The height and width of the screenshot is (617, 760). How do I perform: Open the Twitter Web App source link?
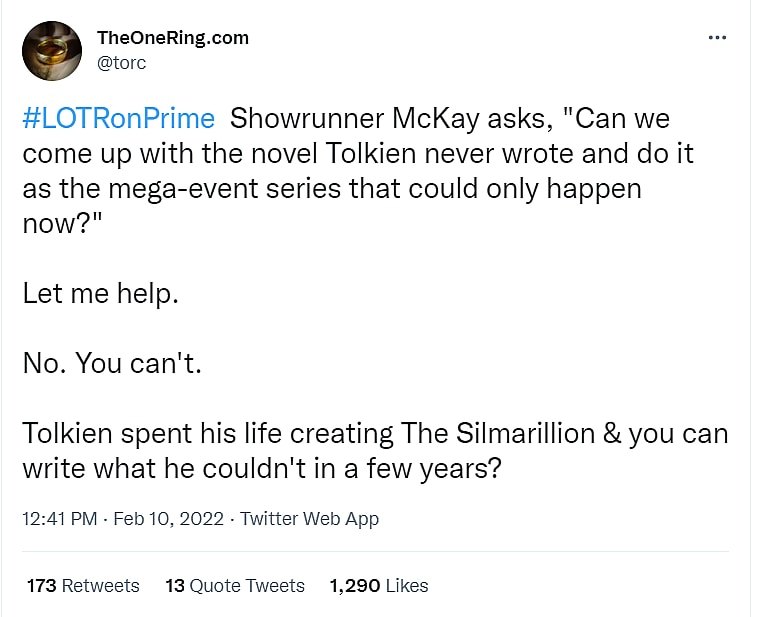click(x=309, y=519)
